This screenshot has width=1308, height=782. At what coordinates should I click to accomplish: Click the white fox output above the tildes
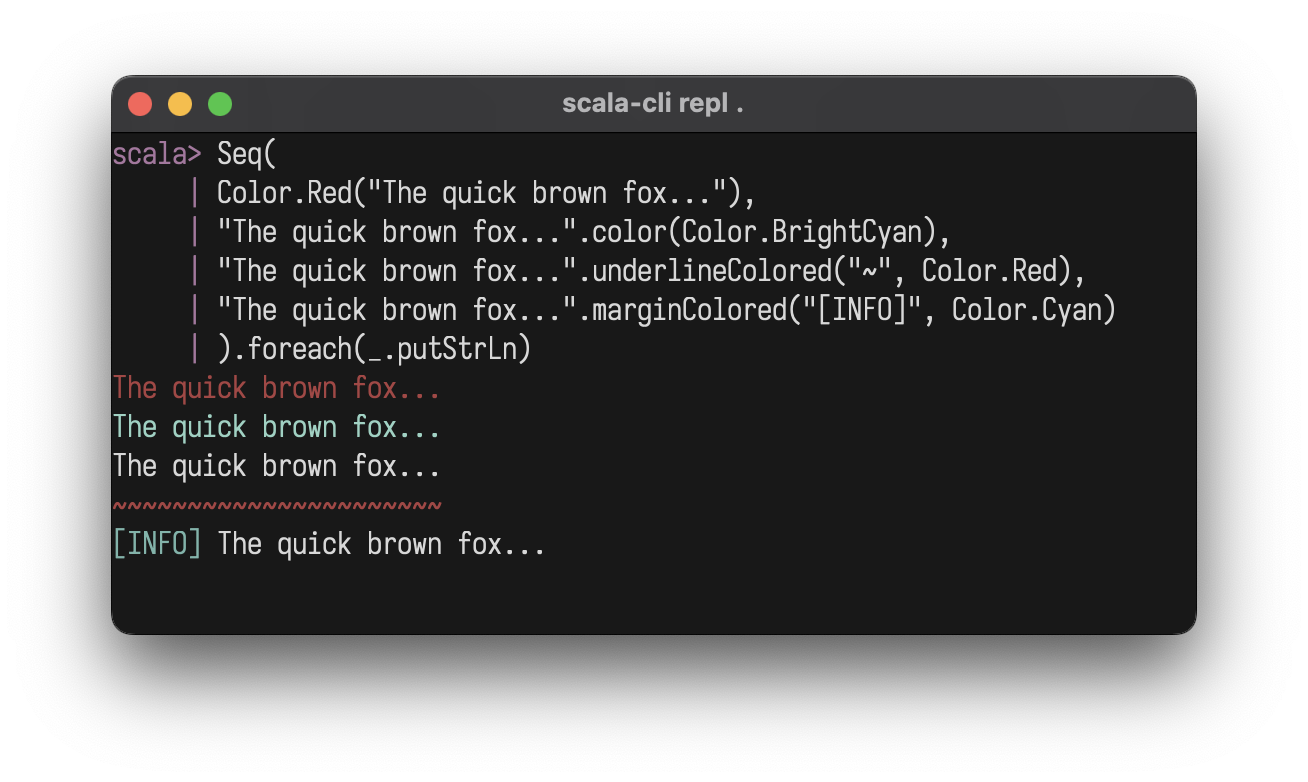[x=277, y=466]
